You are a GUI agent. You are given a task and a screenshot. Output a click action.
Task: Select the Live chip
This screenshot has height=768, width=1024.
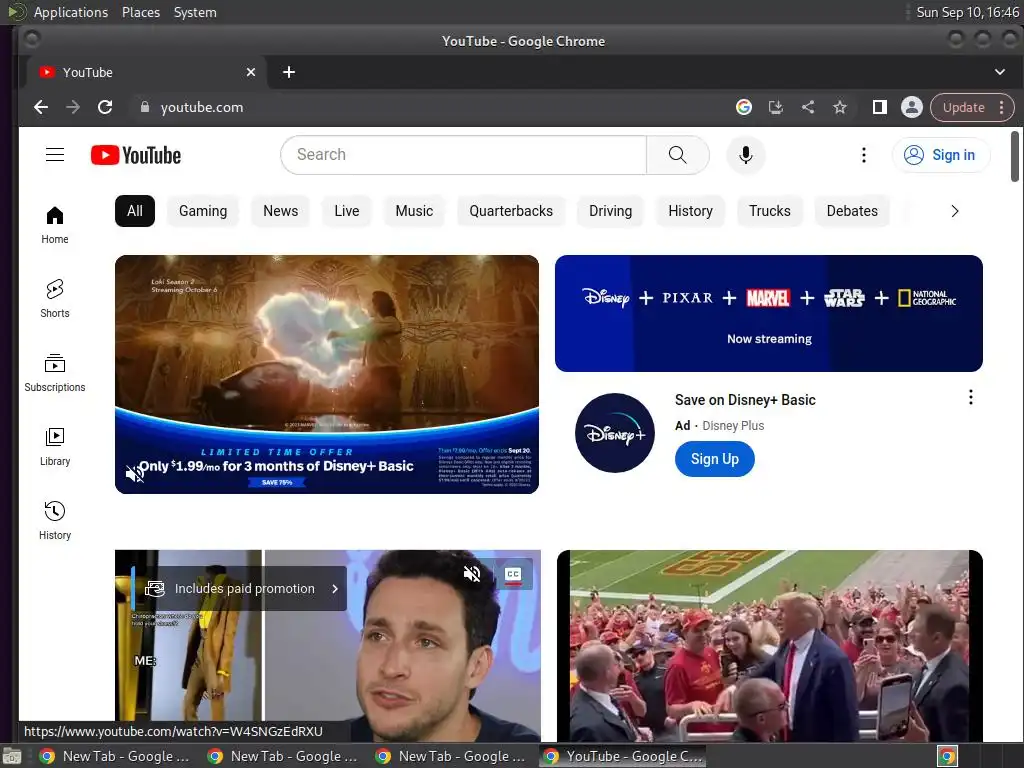pyautogui.click(x=347, y=211)
